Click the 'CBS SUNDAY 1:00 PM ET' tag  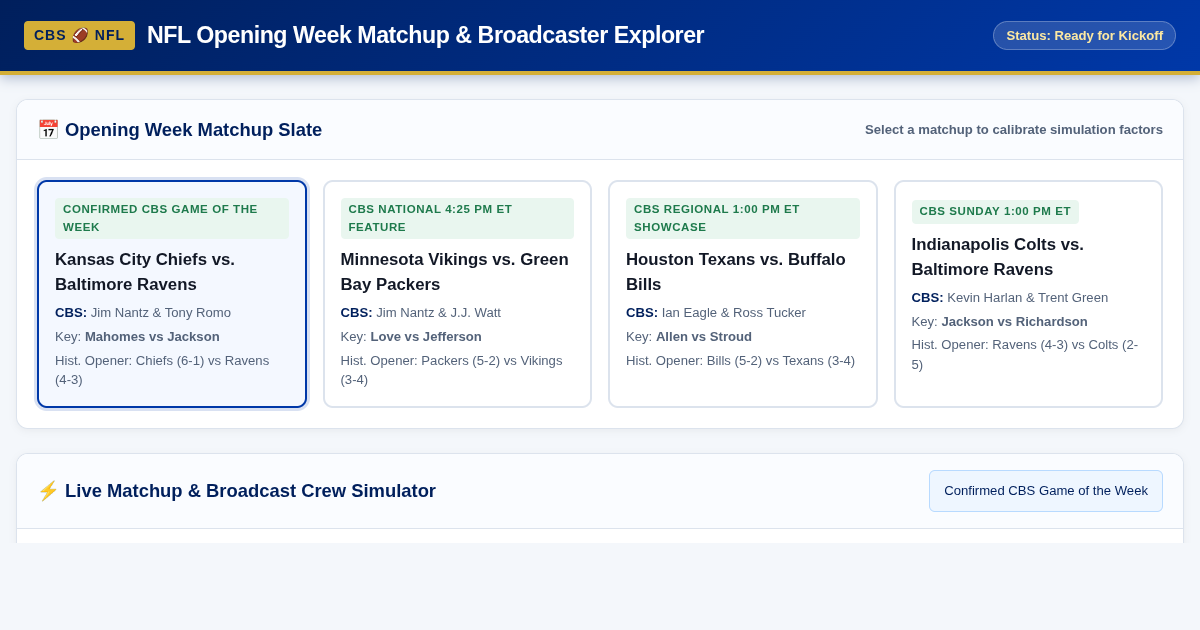point(995,211)
